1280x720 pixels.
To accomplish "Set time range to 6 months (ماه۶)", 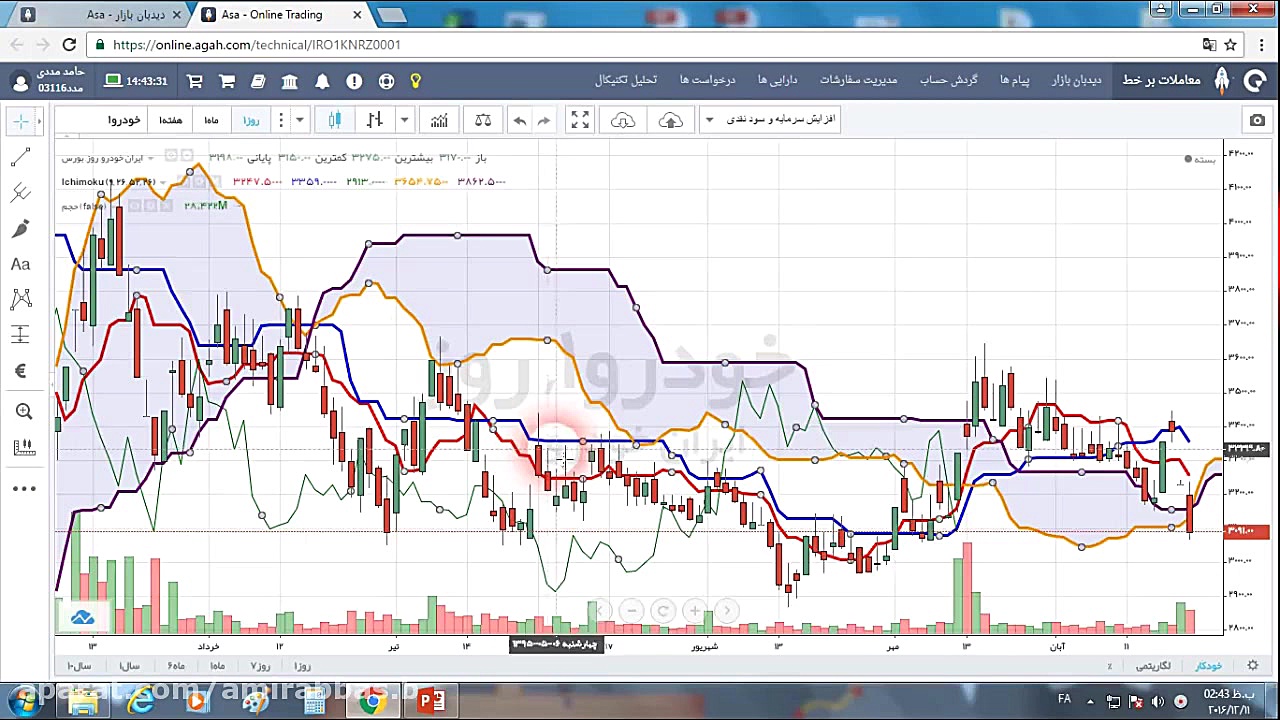I will click(176, 666).
